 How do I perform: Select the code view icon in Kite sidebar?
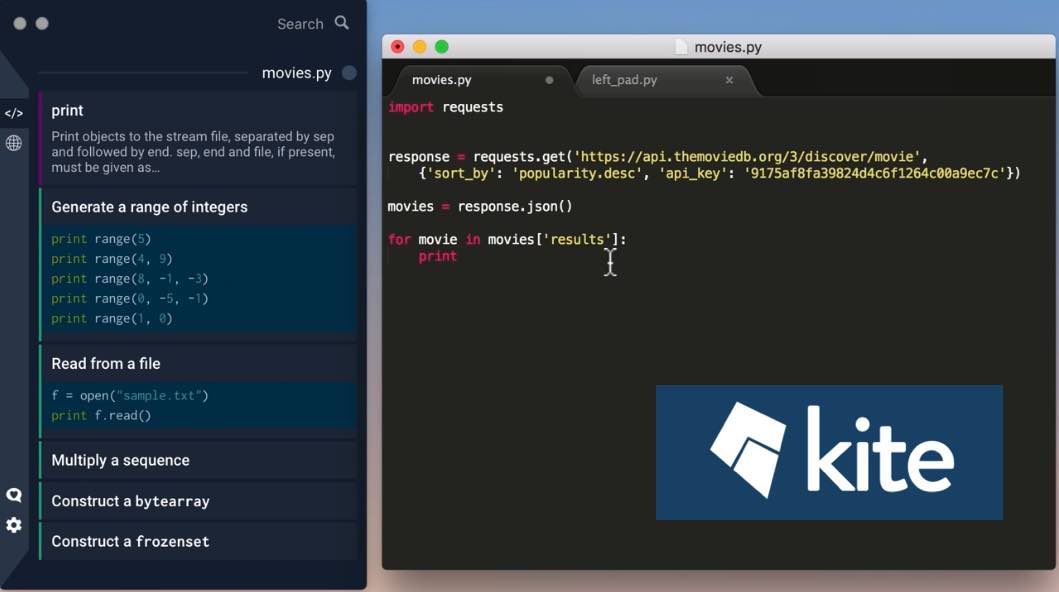click(x=14, y=113)
